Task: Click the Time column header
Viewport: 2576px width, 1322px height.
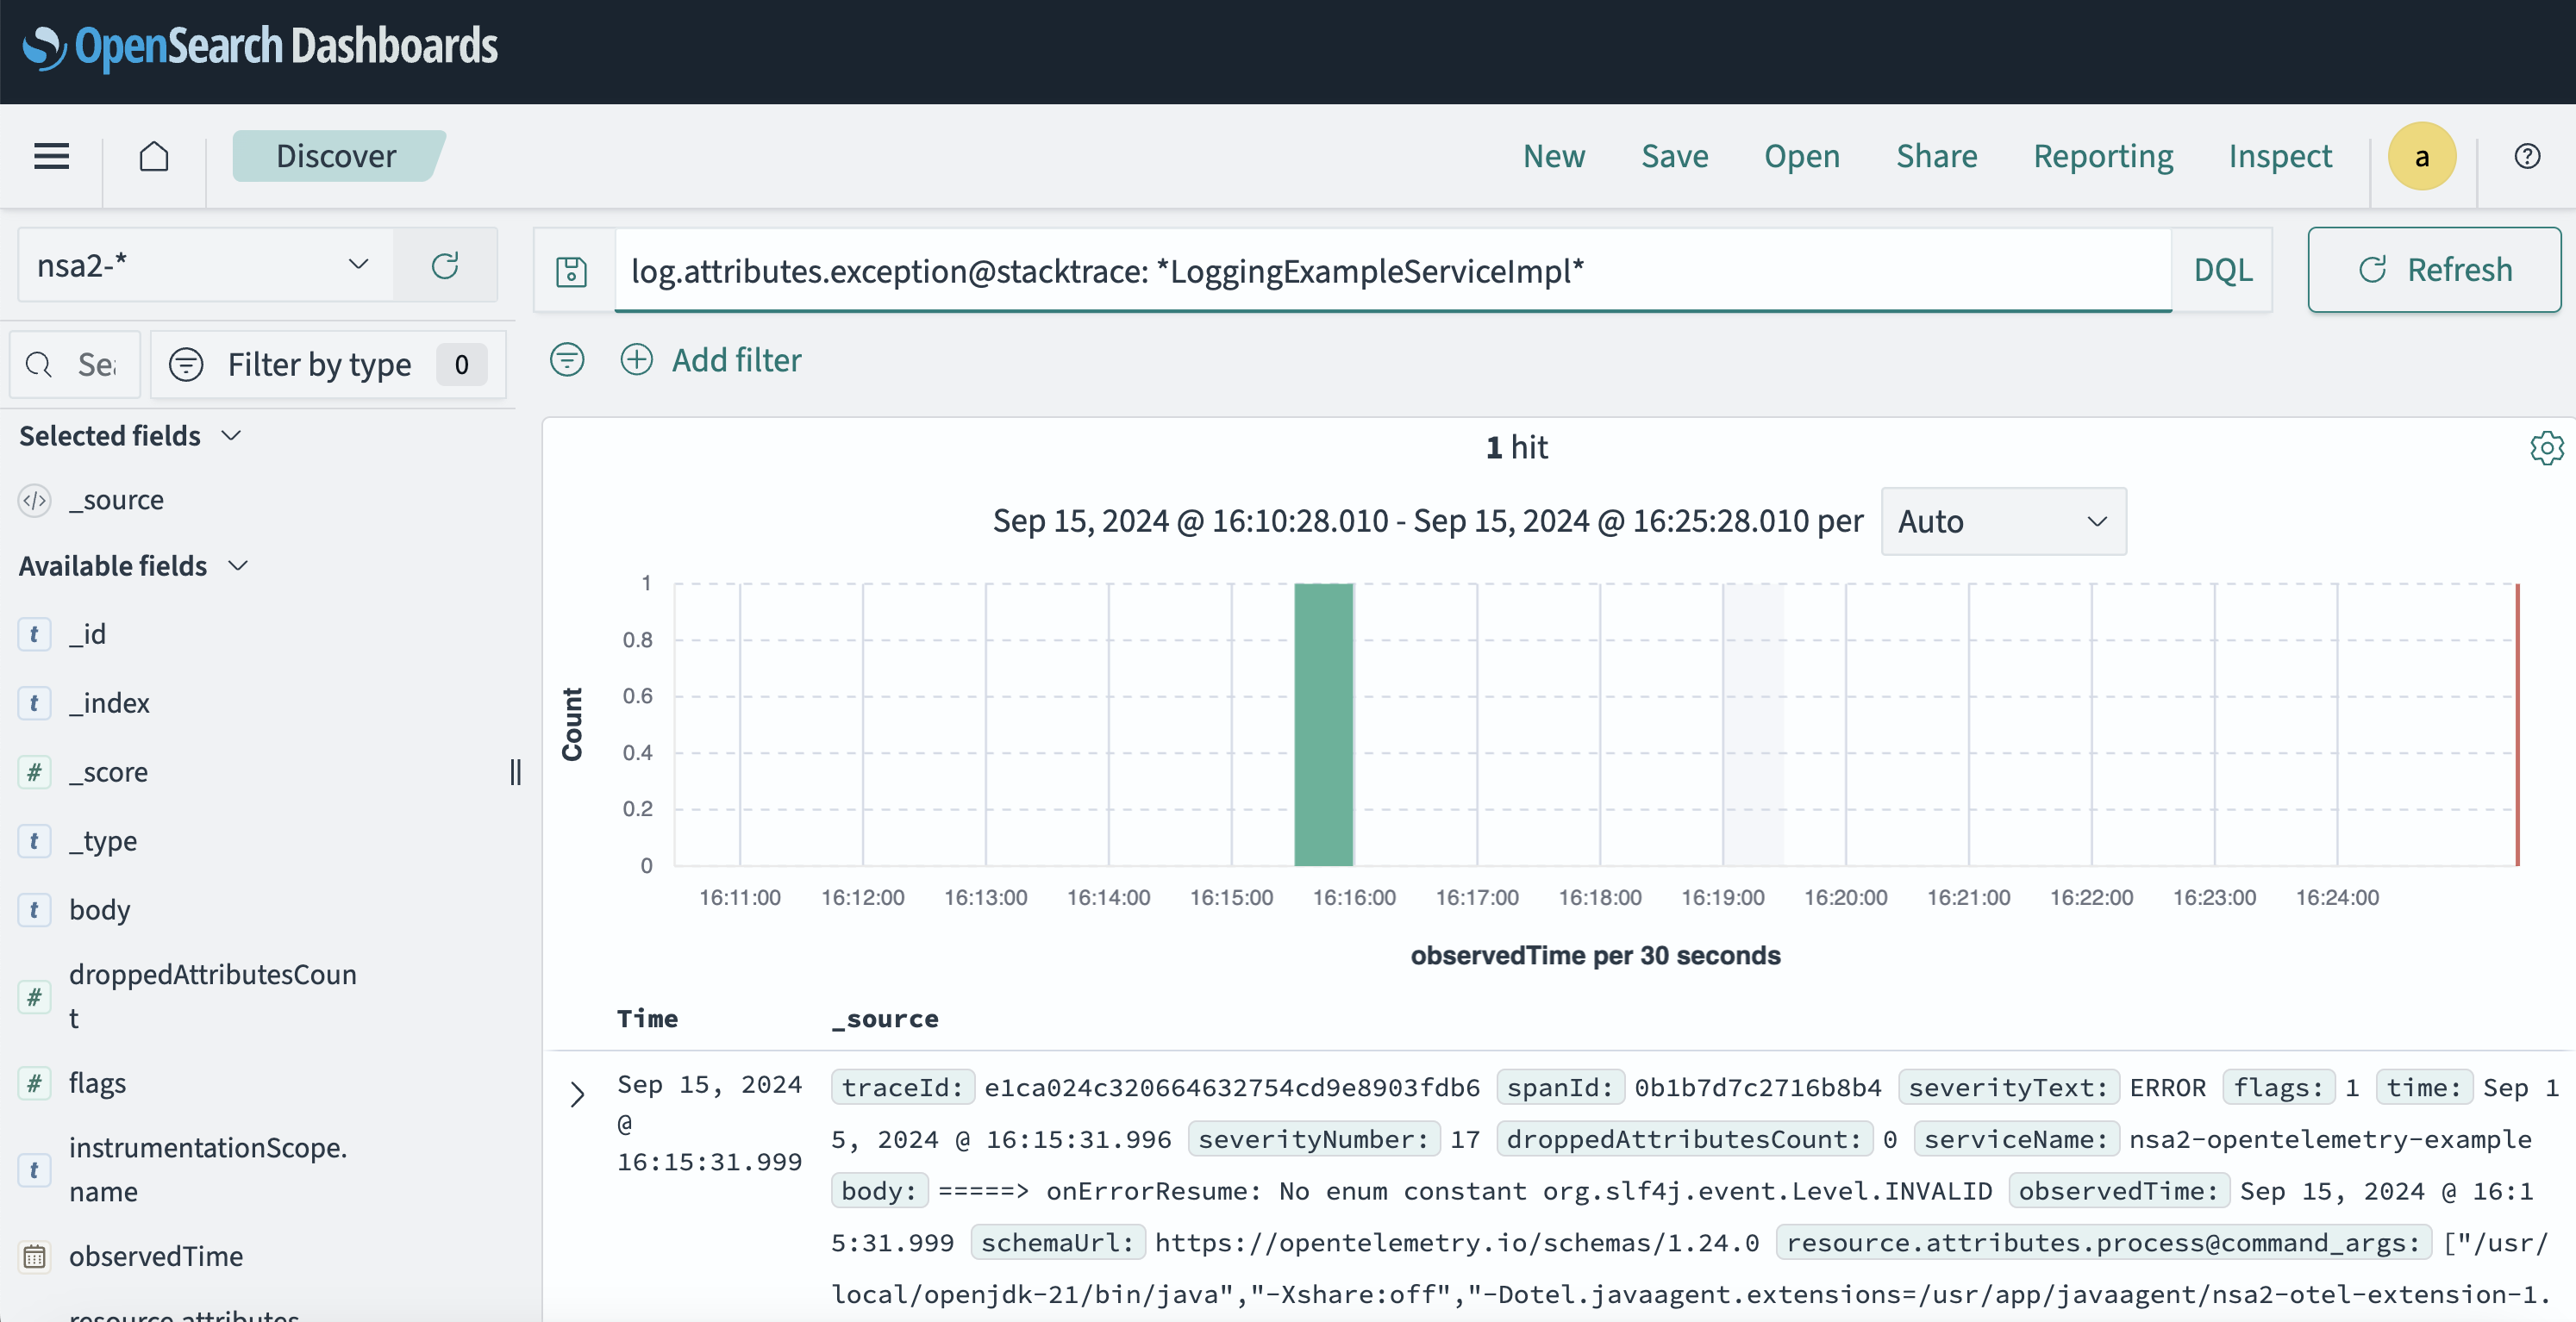Action: (x=647, y=1019)
